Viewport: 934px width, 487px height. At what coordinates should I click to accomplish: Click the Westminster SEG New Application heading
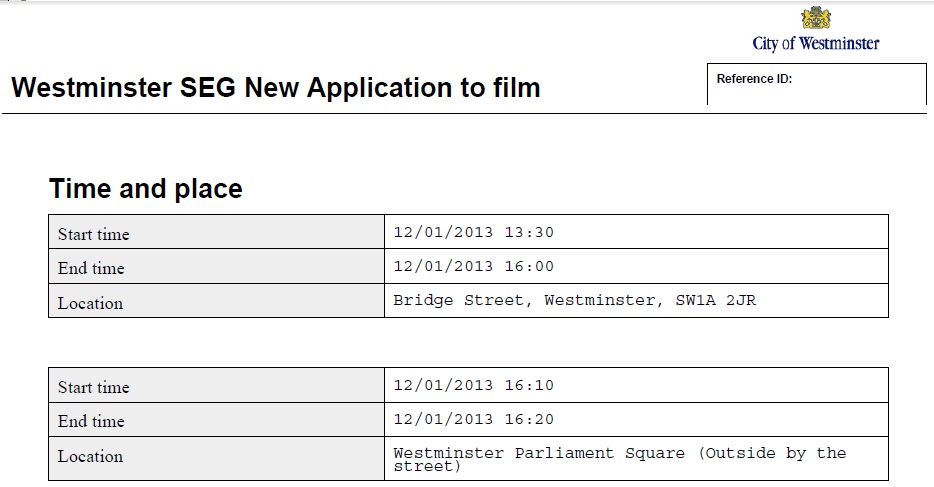[276, 88]
